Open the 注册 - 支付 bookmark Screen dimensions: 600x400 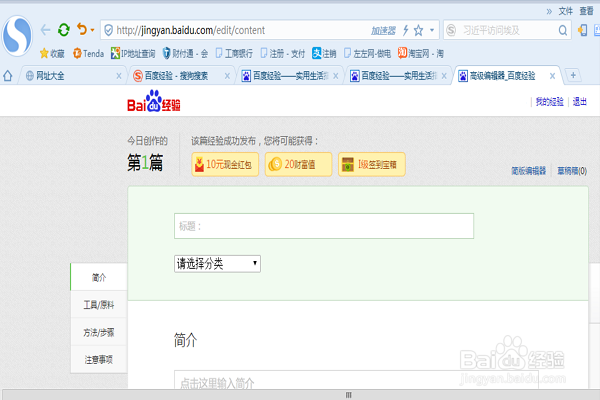click(x=283, y=54)
